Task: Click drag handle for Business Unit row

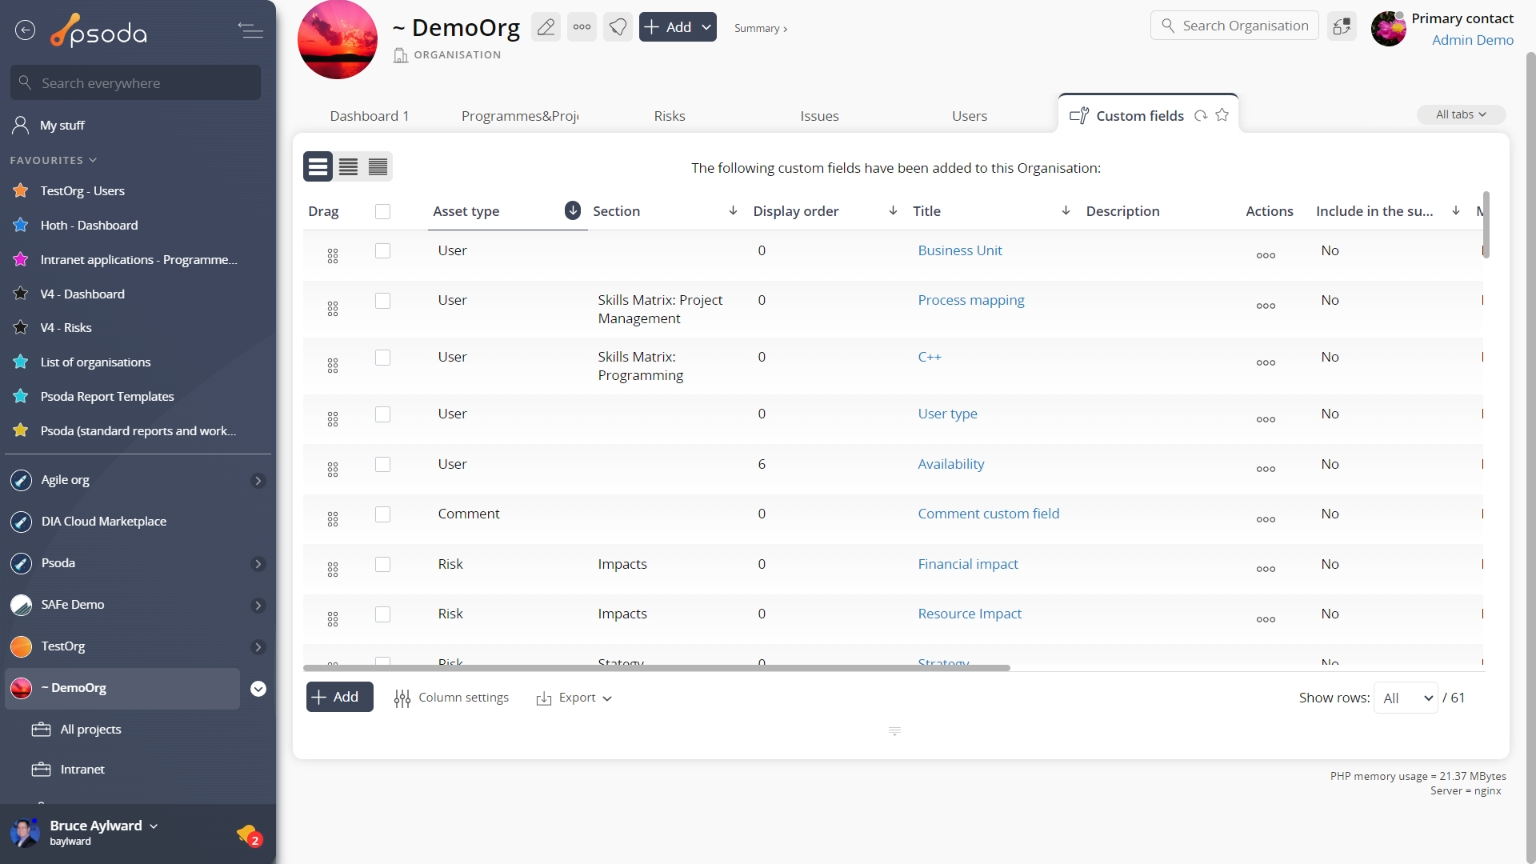Action: click(x=333, y=256)
